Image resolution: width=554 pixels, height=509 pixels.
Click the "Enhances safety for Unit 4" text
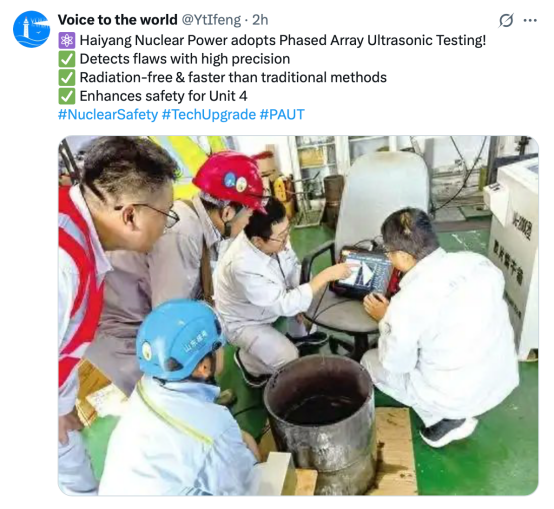click(x=164, y=96)
